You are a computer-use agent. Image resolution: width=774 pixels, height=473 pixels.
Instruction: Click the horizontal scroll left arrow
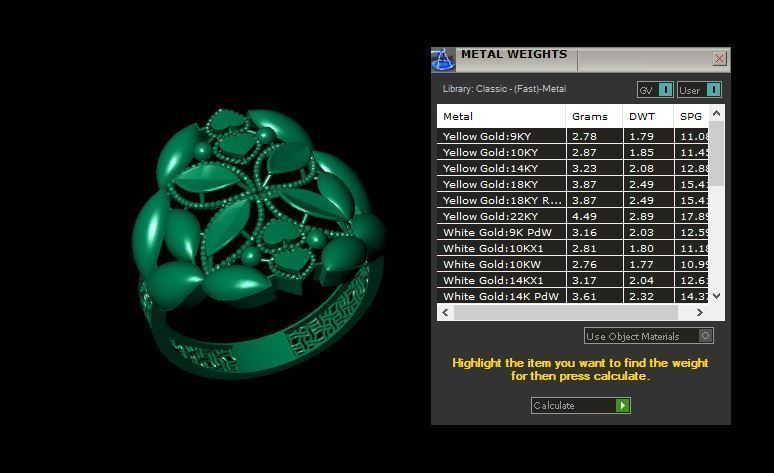[445, 312]
